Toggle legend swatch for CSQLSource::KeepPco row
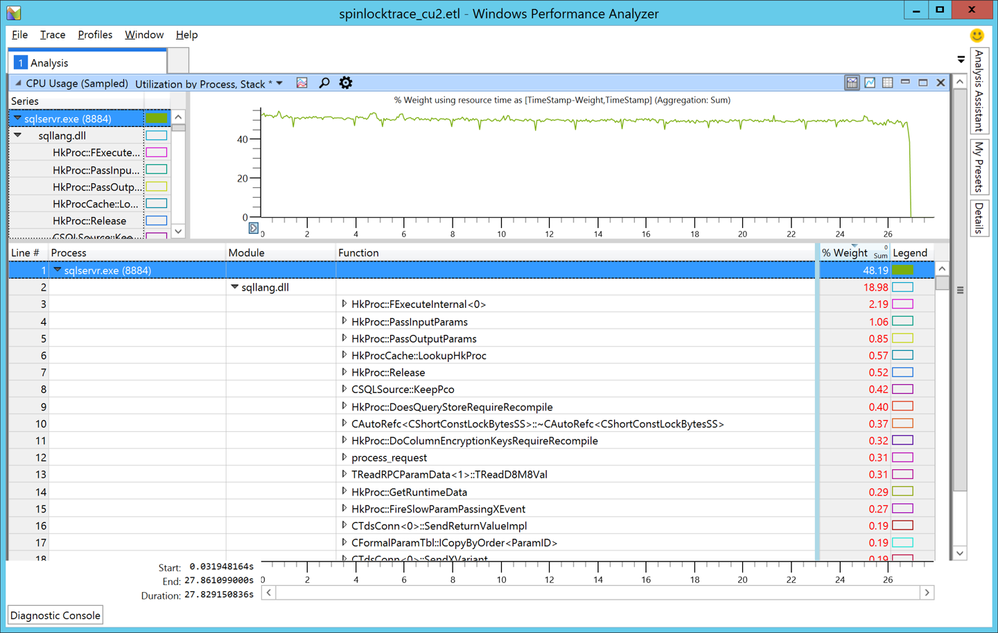Viewport: 998px width, 633px height. [x=903, y=389]
